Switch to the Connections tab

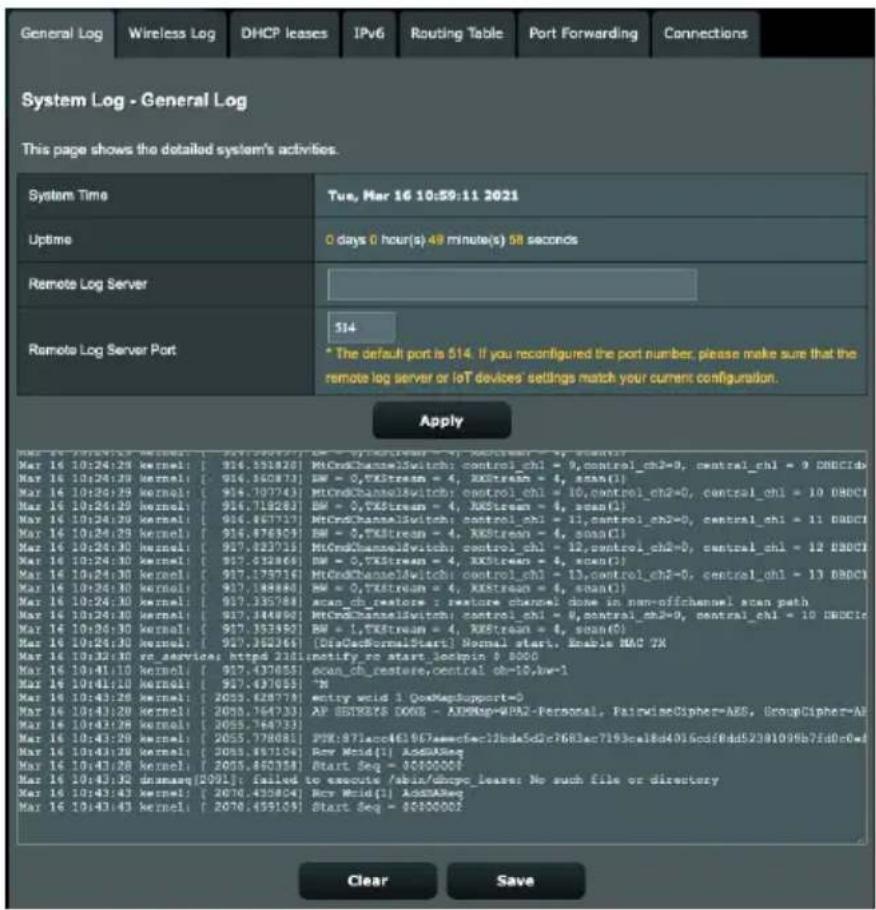coord(705,34)
